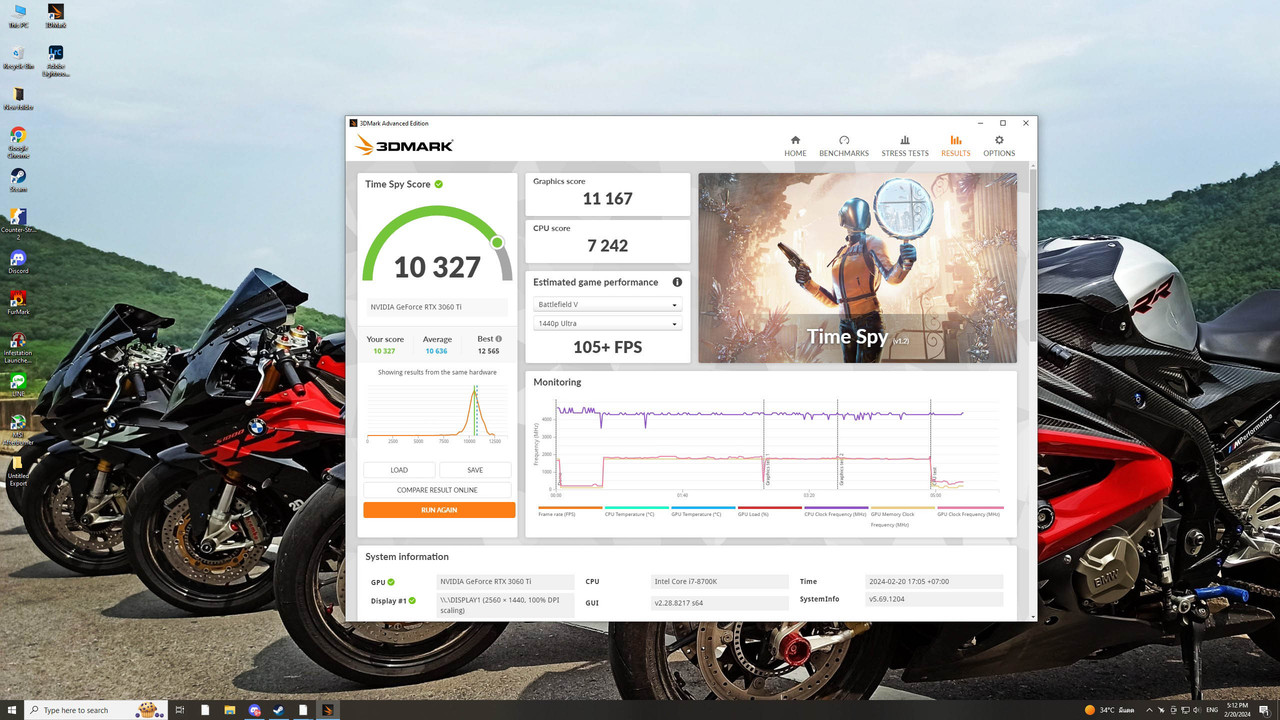
Task: Open Adobe Lightroom desktop shortcut
Action: tap(56, 60)
